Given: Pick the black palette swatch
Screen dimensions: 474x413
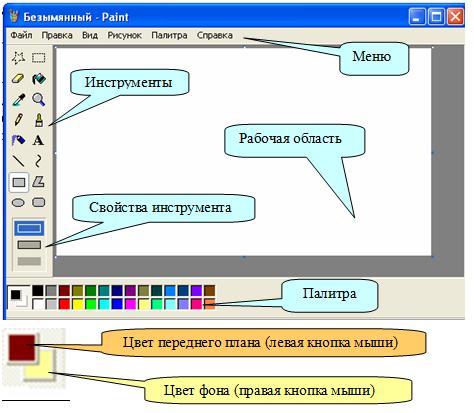Looking at the screenshot, I should pos(38,291).
